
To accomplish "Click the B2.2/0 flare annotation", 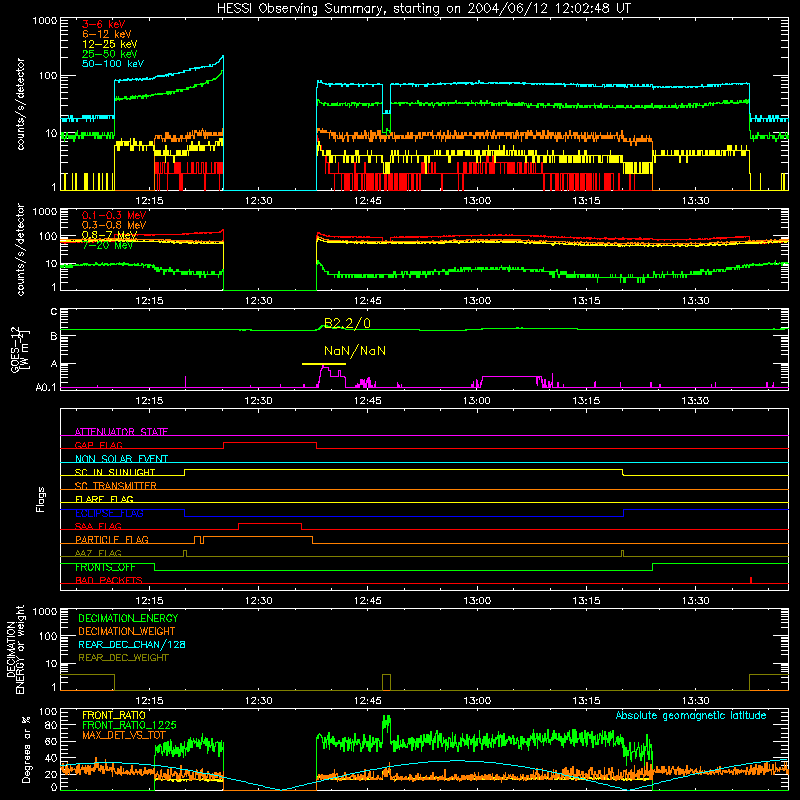I will pos(347,323).
